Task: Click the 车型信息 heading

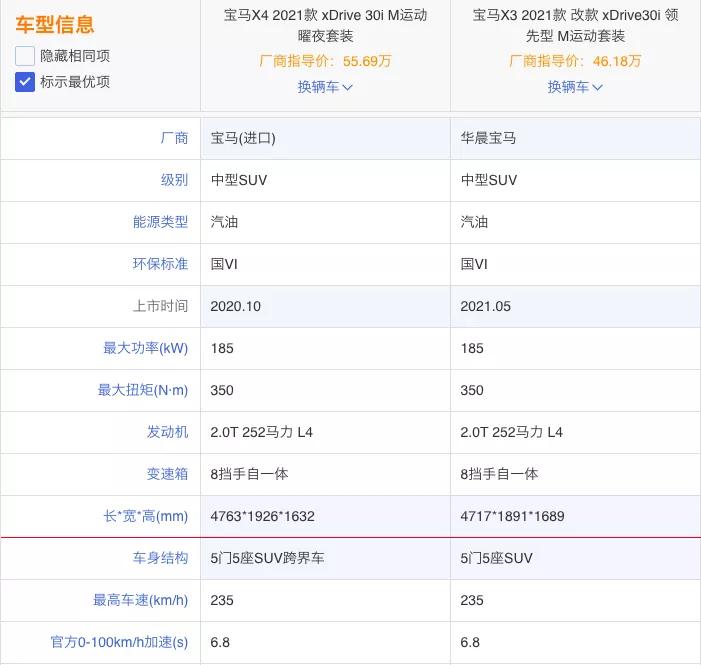Action: pyautogui.click(x=55, y=24)
